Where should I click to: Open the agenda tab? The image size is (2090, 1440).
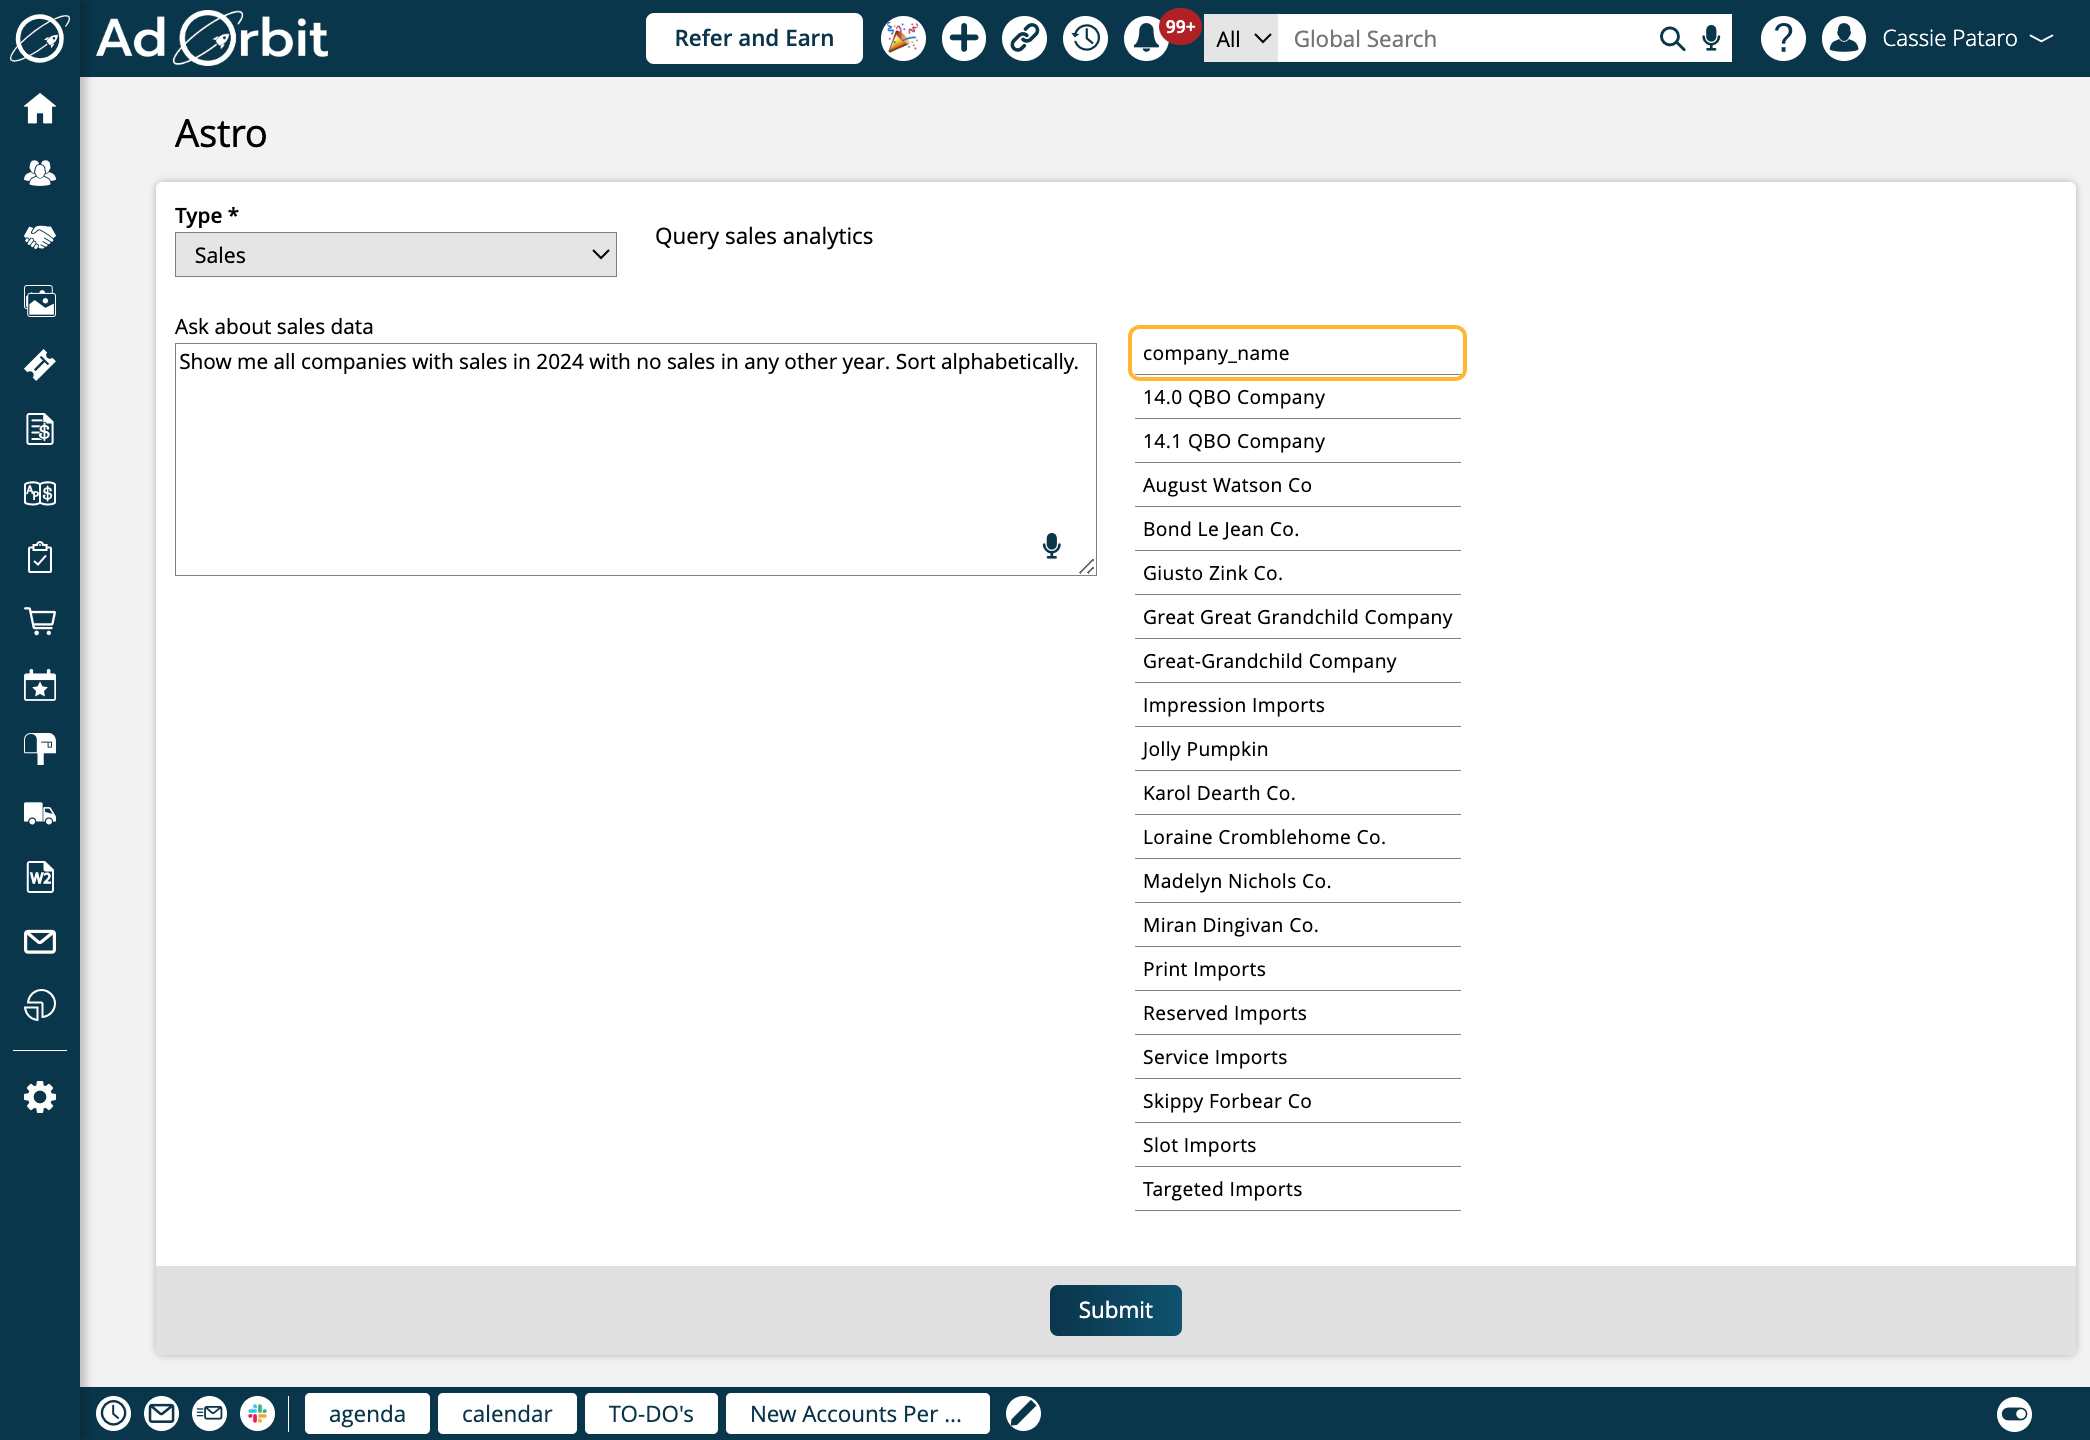click(x=367, y=1413)
